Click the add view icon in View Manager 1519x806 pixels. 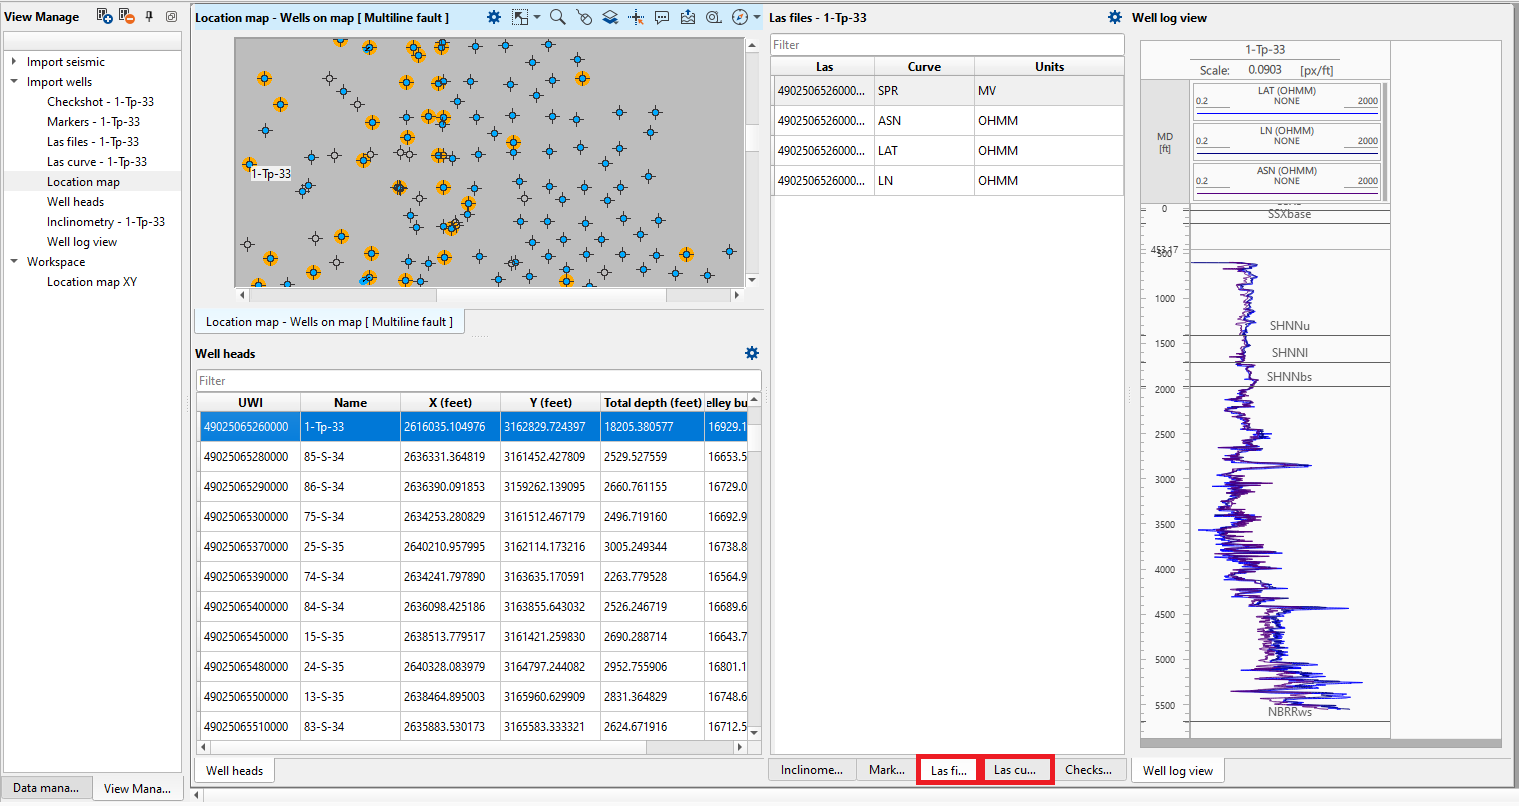pyautogui.click(x=104, y=16)
